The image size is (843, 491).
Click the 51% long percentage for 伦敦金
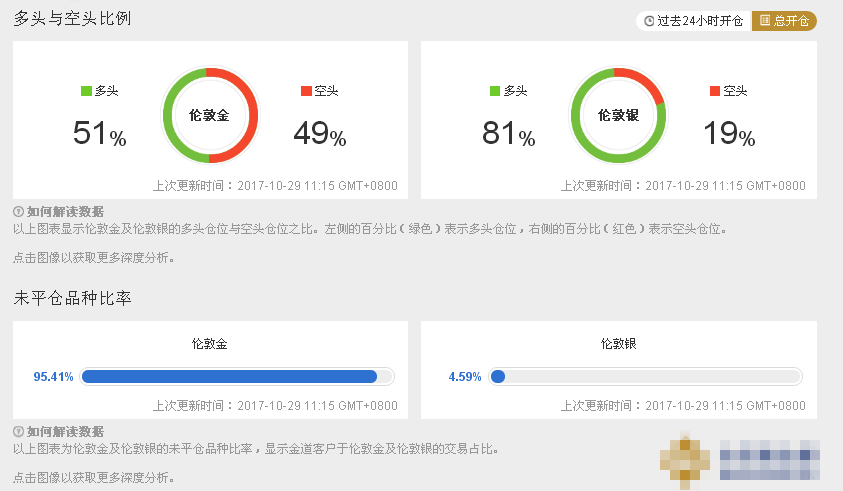pos(99,133)
